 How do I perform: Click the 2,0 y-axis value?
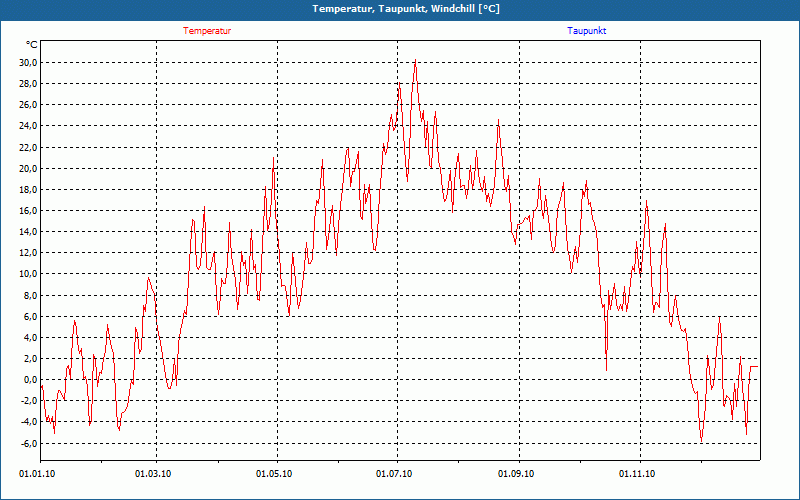[x=30, y=359]
